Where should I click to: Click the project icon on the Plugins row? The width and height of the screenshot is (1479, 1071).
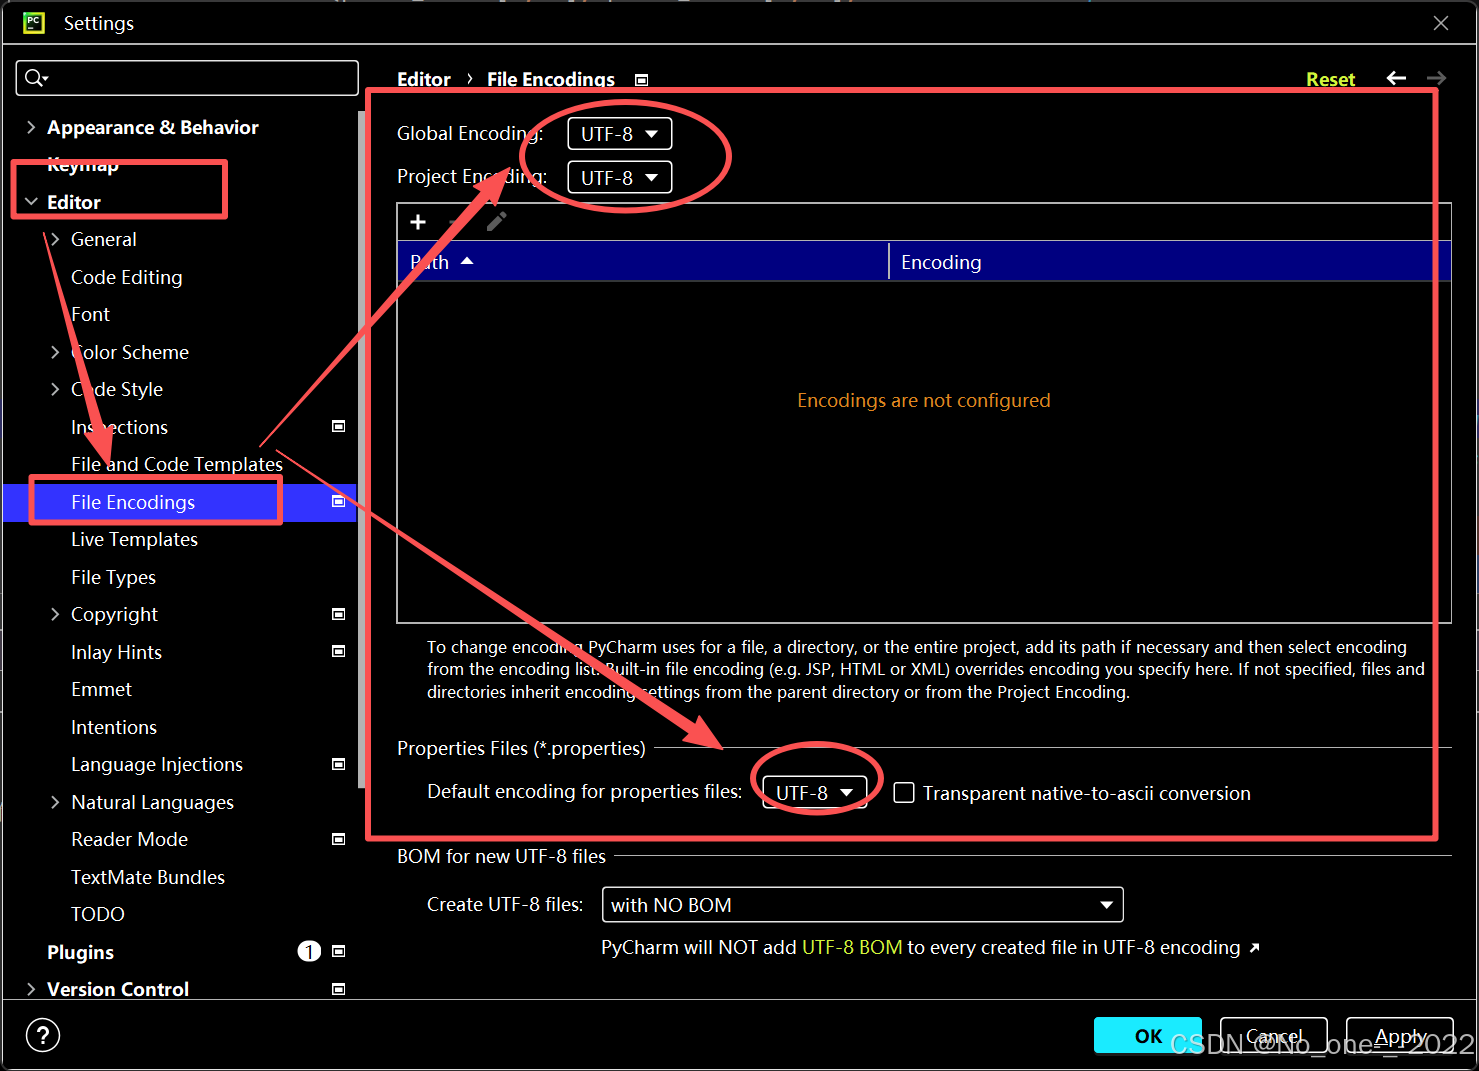click(x=338, y=951)
